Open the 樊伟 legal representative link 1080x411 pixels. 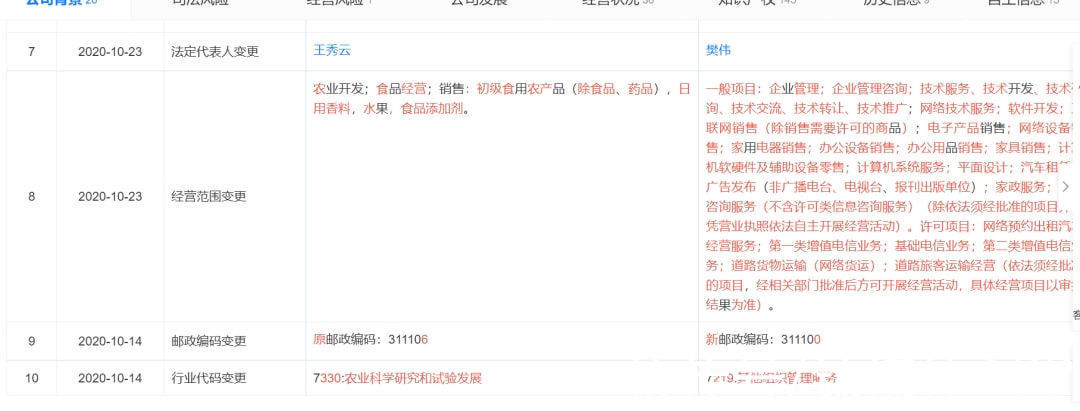[718, 51]
